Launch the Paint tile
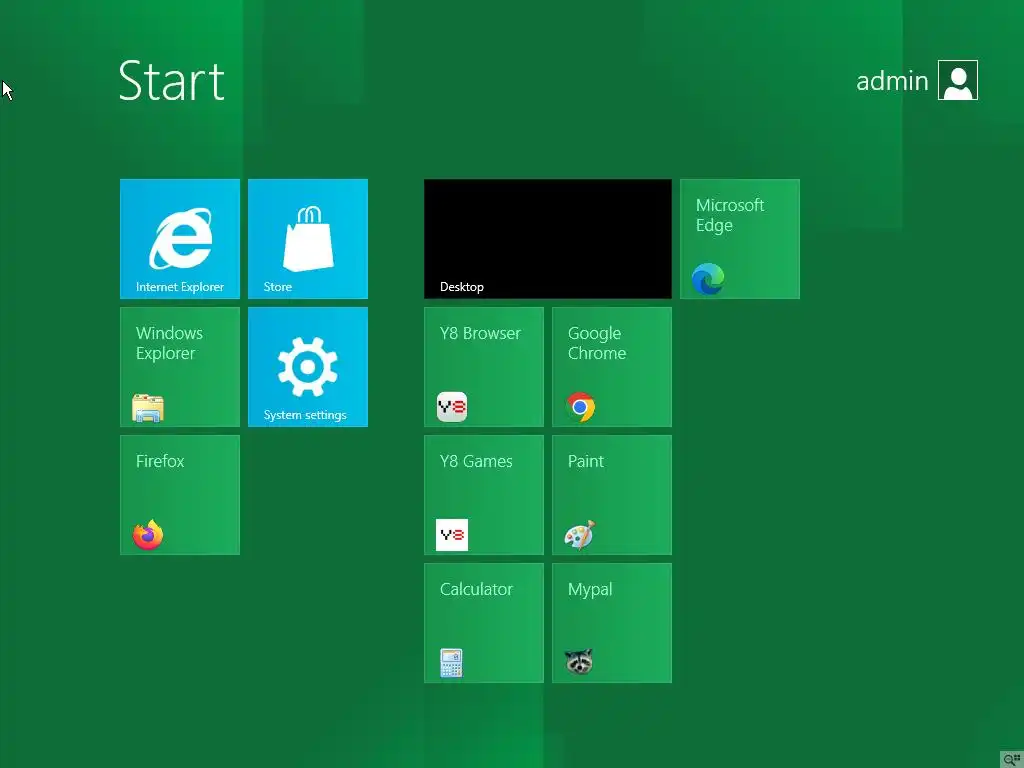This screenshot has width=1024, height=768. pos(611,494)
